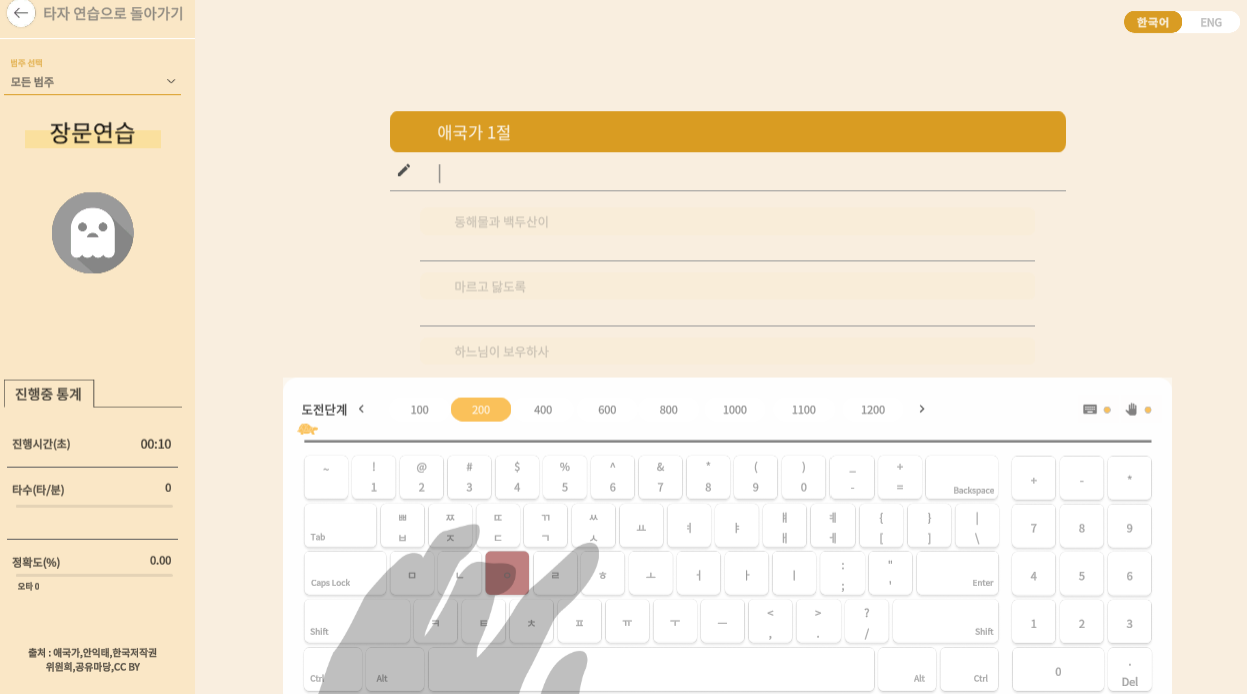Click the 오타 0 label
1247x694 pixels.
coord(28,587)
